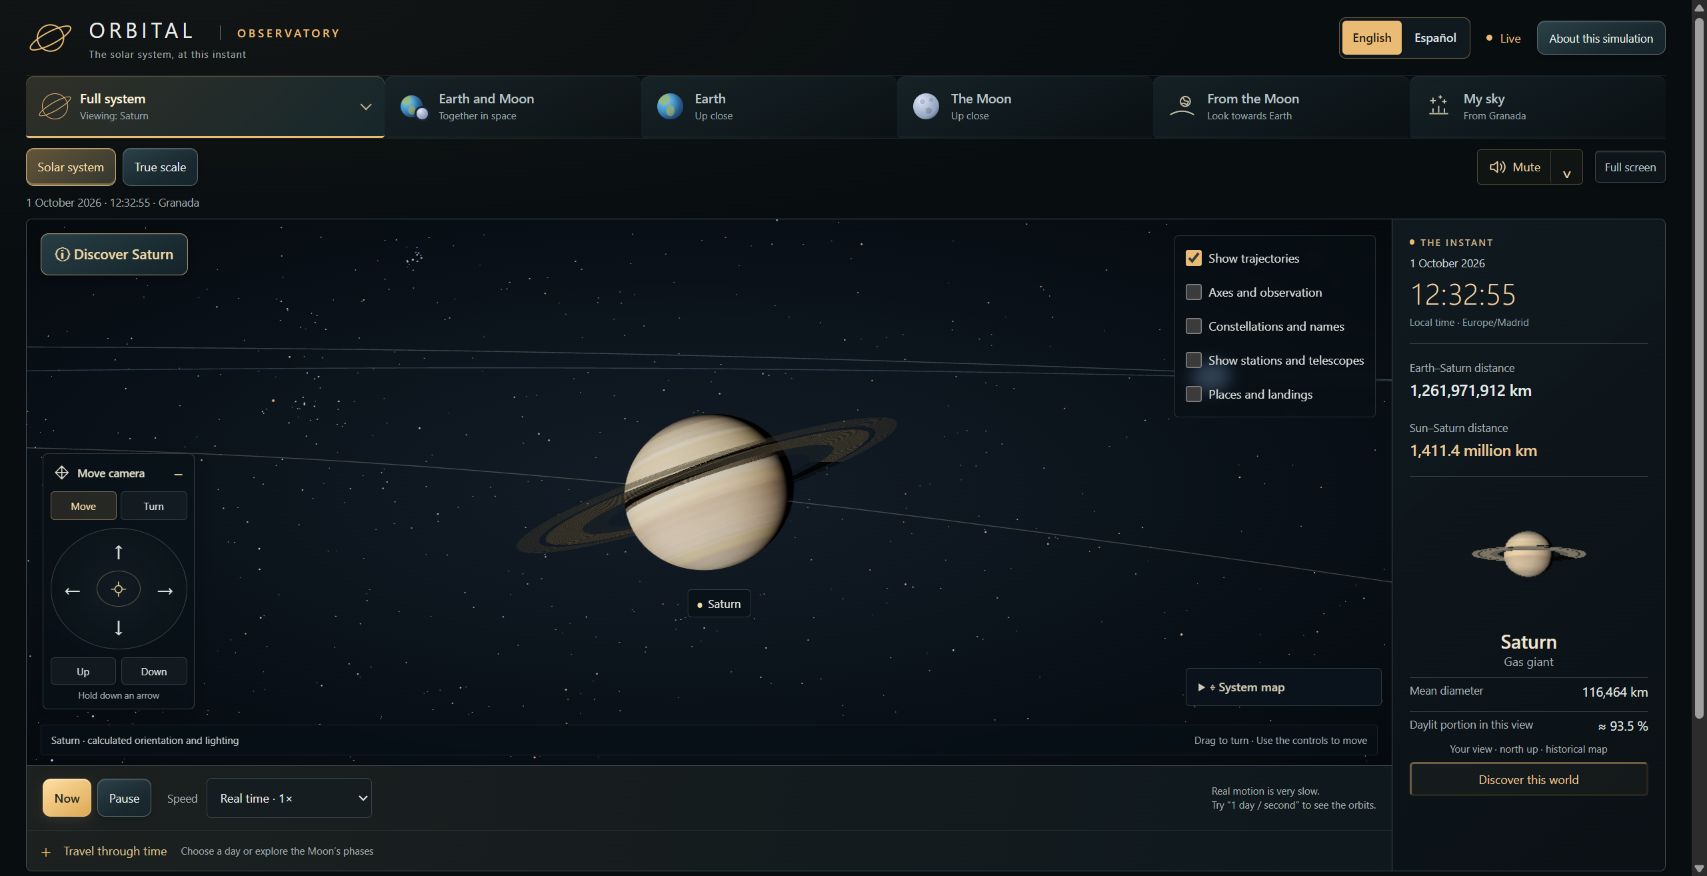The image size is (1707, 876).
Task: Enable Constellations and names checkbox
Action: pyautogui.click(x=1193, y=326)
